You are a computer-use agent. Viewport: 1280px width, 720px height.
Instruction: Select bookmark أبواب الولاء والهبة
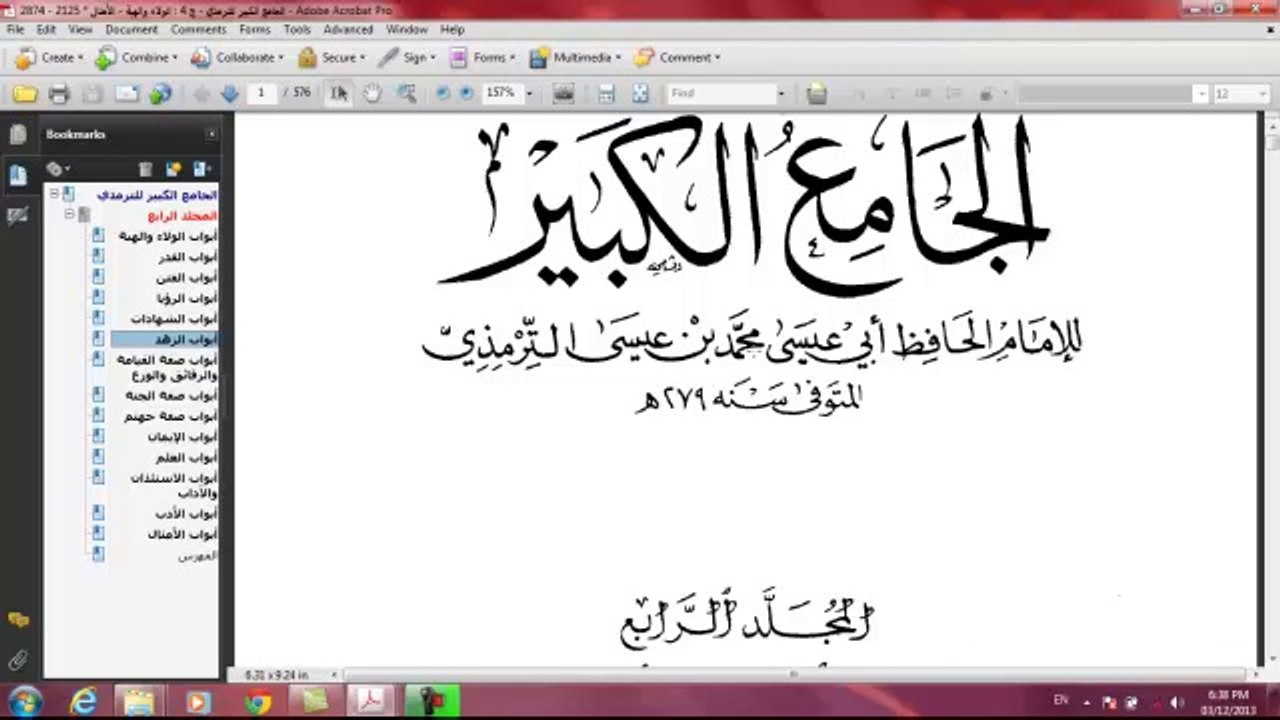click(168, 236)
